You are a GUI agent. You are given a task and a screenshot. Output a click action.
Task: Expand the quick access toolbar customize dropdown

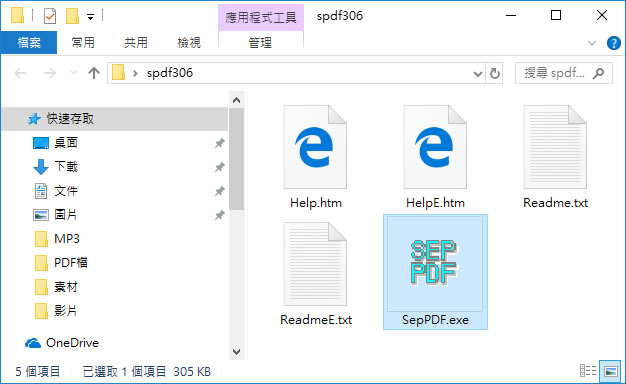point(91,17)
